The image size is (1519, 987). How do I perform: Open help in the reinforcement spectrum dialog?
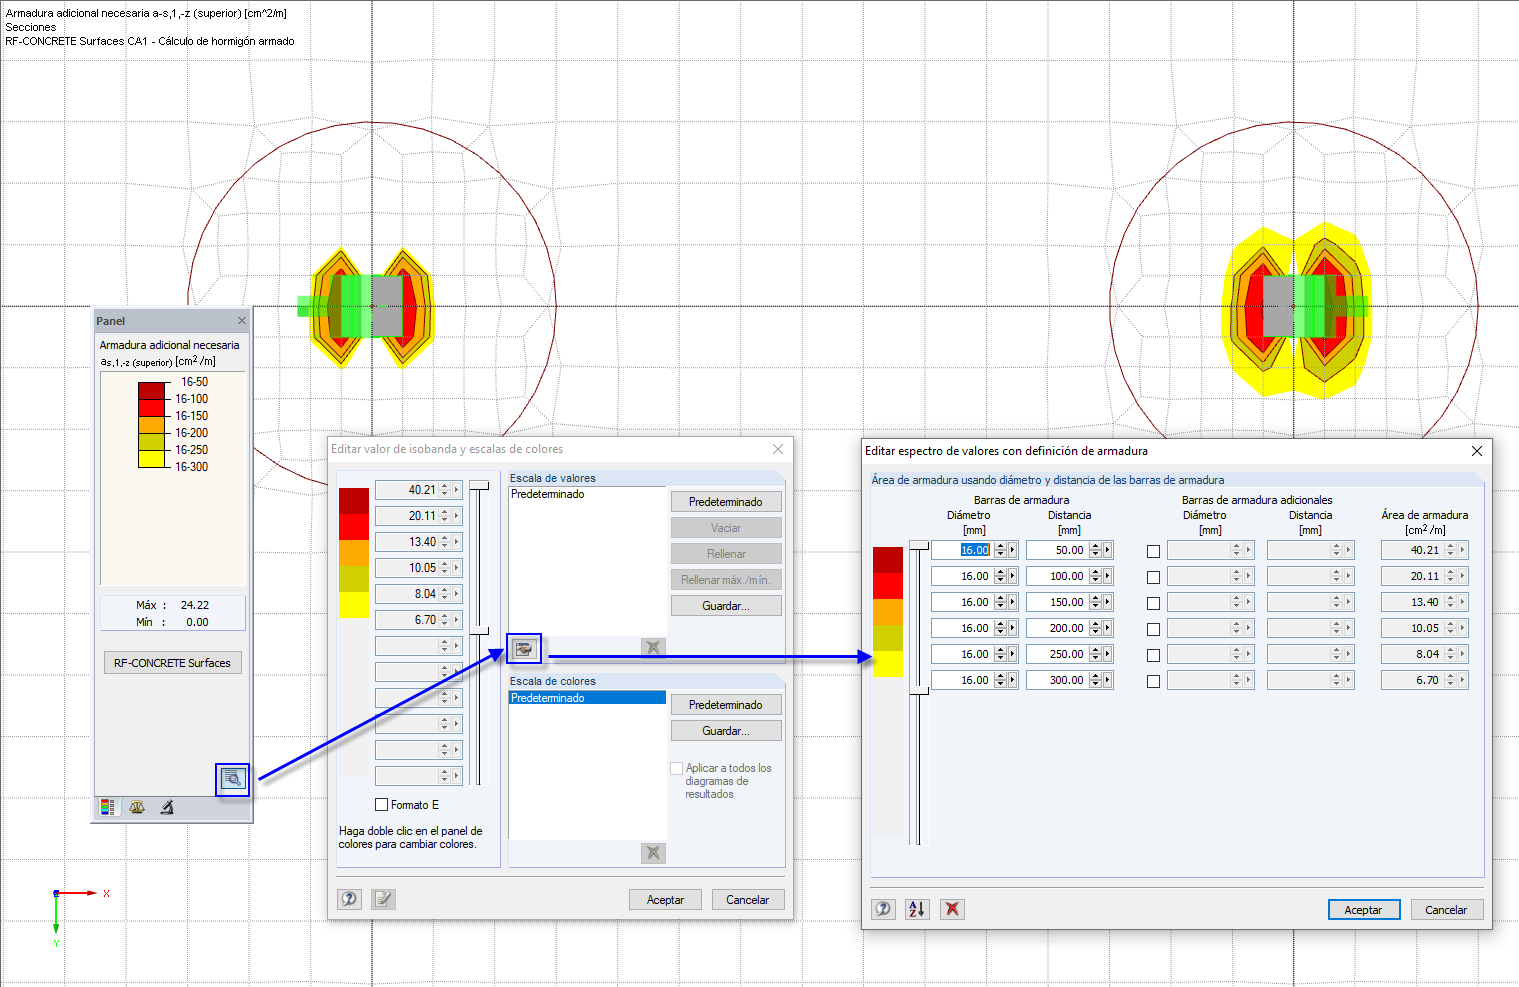(883, 909)
